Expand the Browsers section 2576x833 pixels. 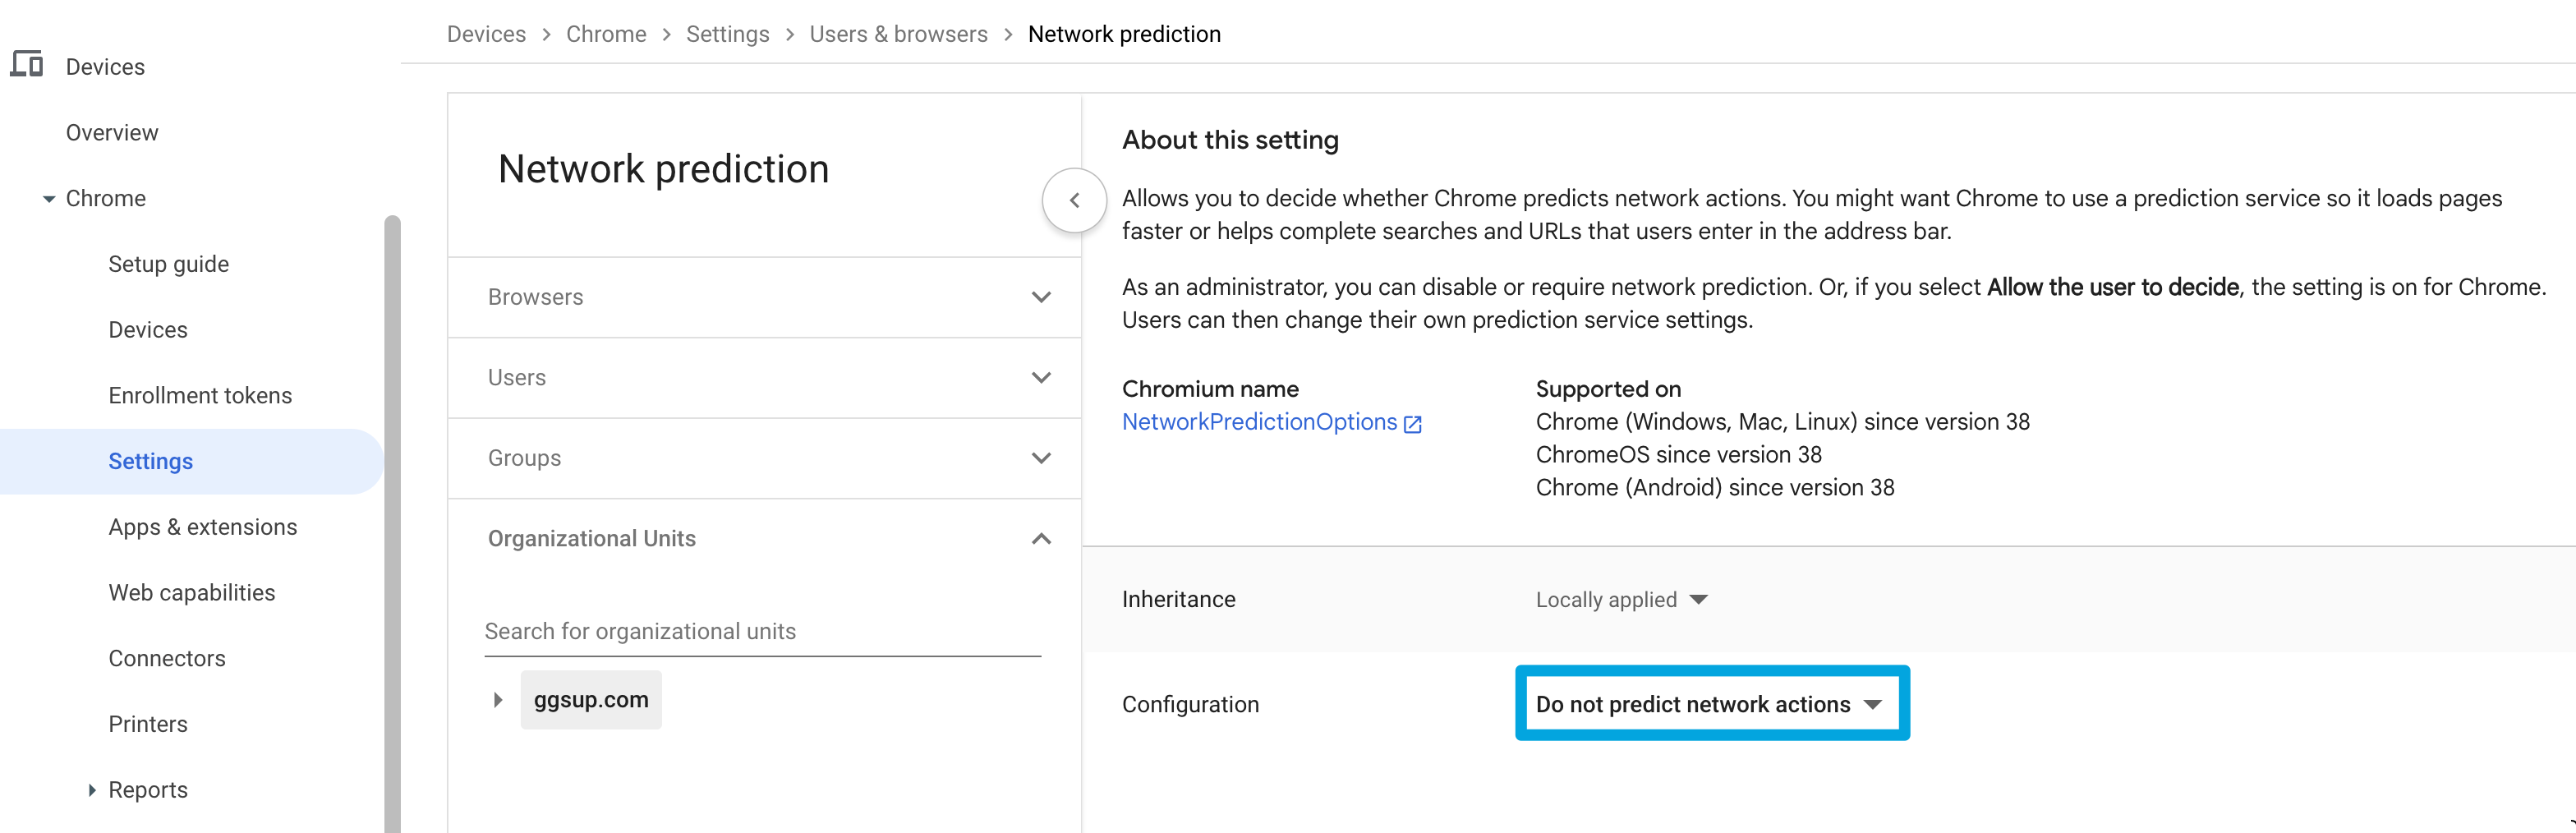click(1041, 297)
